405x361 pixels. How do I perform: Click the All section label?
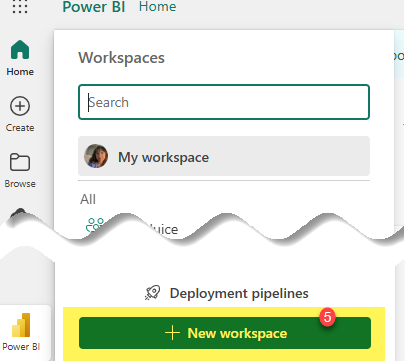pos(88,199)
